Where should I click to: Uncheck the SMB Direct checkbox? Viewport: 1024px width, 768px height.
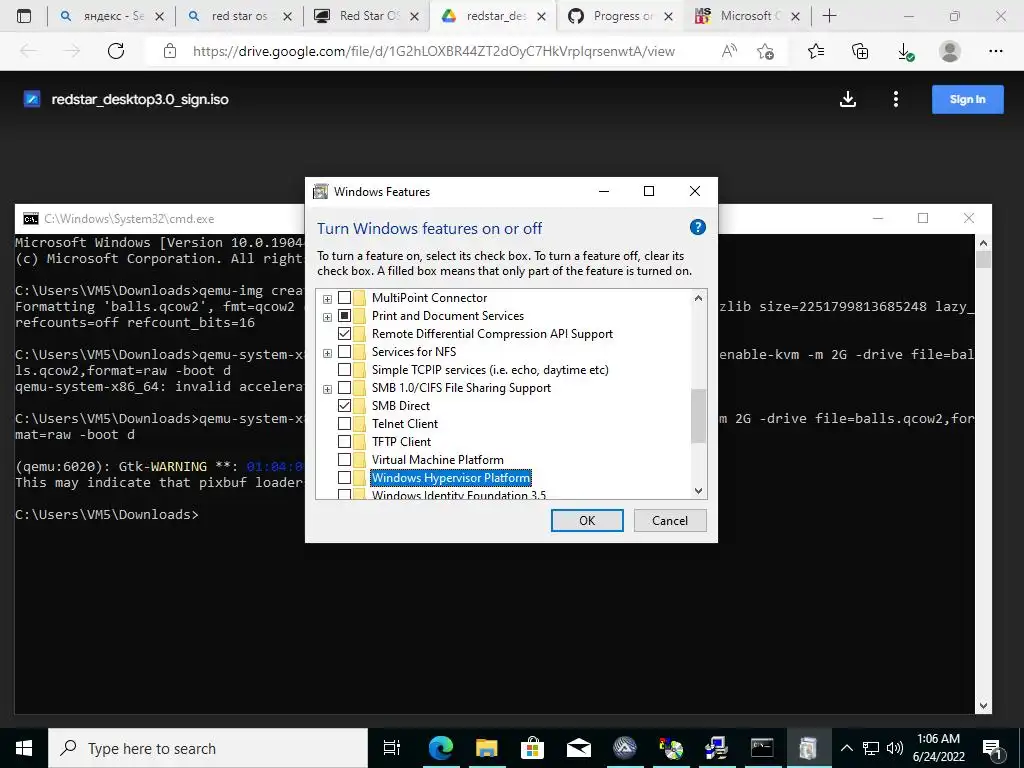344,406
